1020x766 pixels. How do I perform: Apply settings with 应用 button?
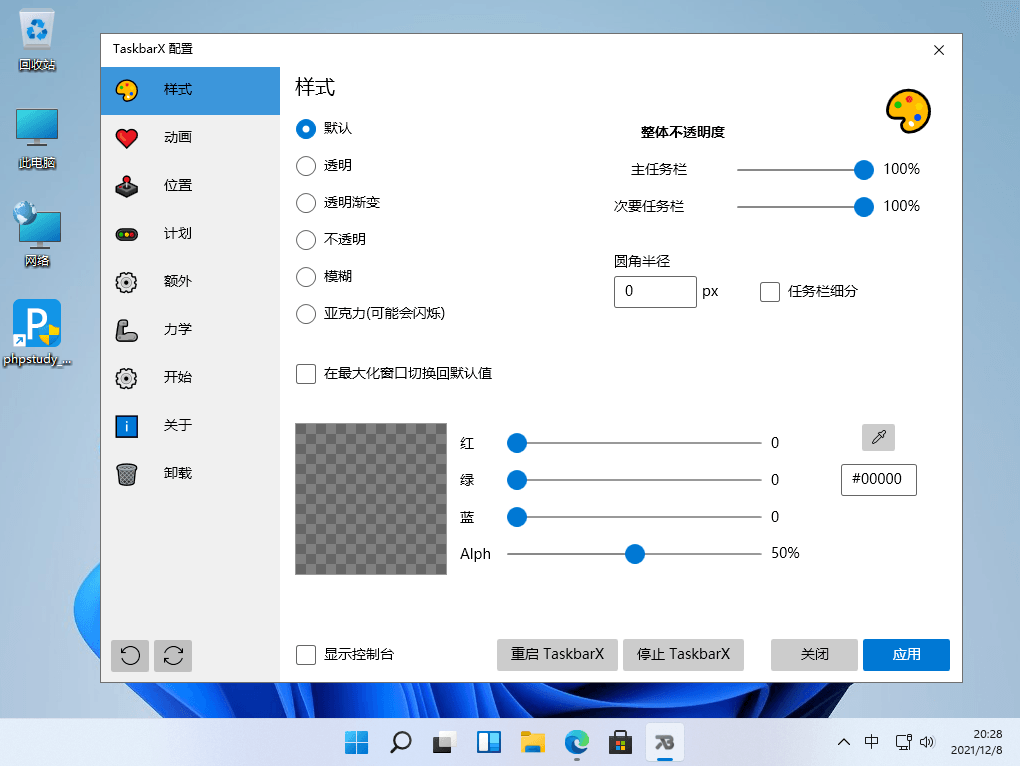coord(906,655)
